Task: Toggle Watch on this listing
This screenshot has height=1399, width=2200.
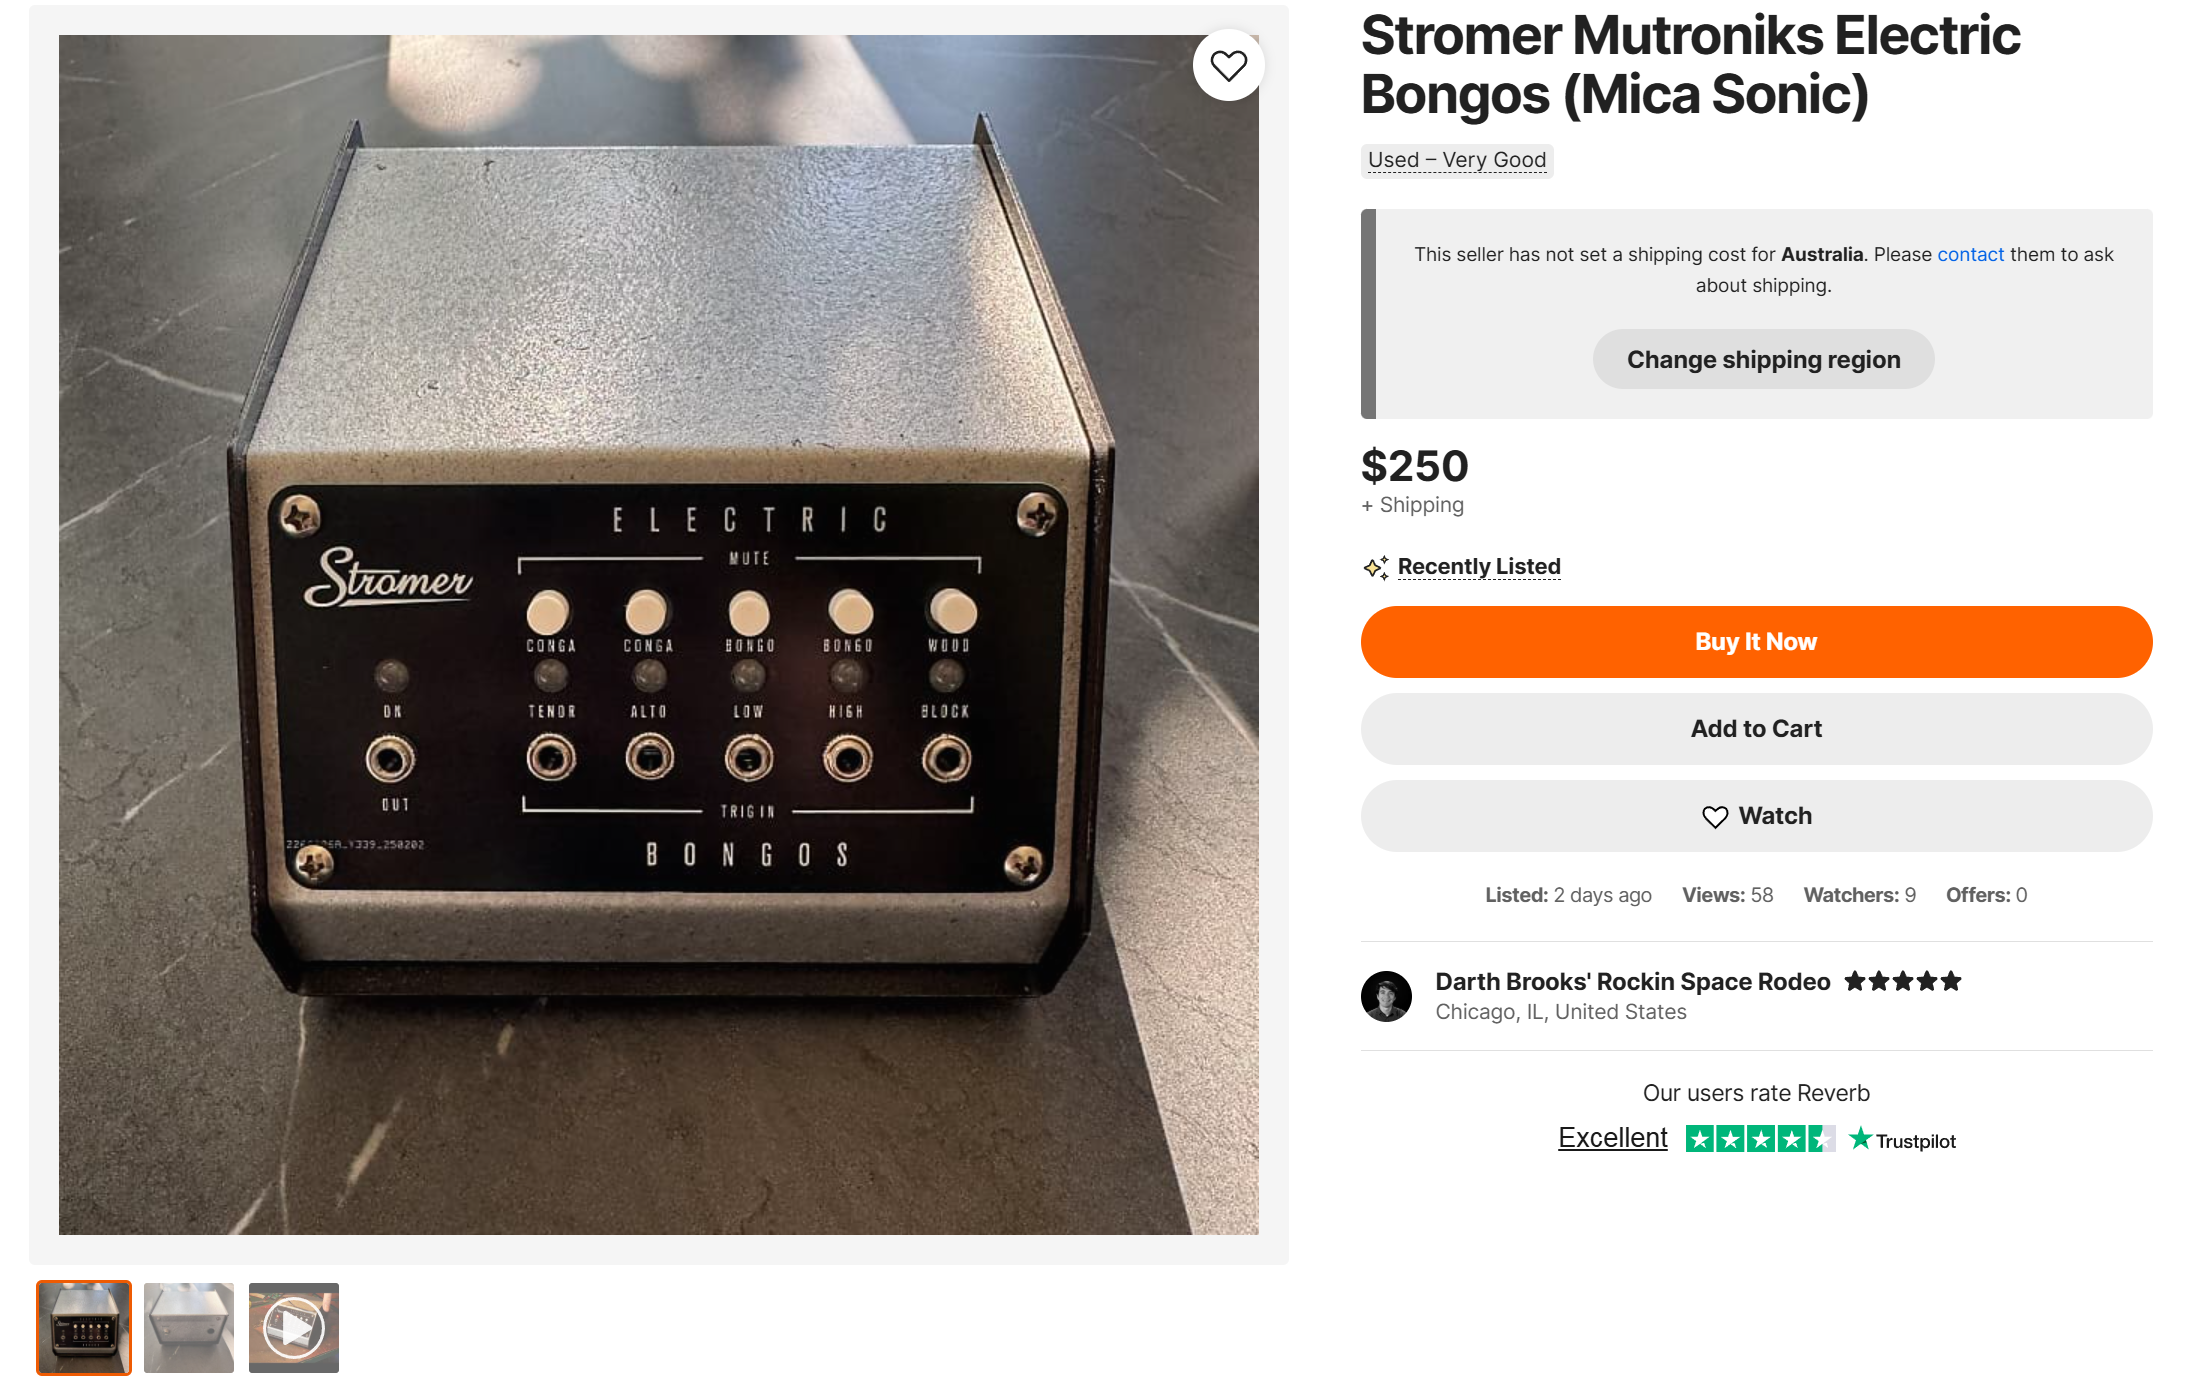Action: [1756, 816]
